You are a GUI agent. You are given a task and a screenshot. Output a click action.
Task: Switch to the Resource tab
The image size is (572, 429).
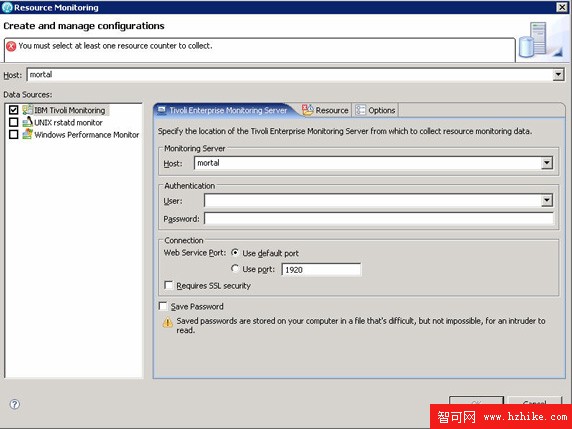(x=325, y=110)
